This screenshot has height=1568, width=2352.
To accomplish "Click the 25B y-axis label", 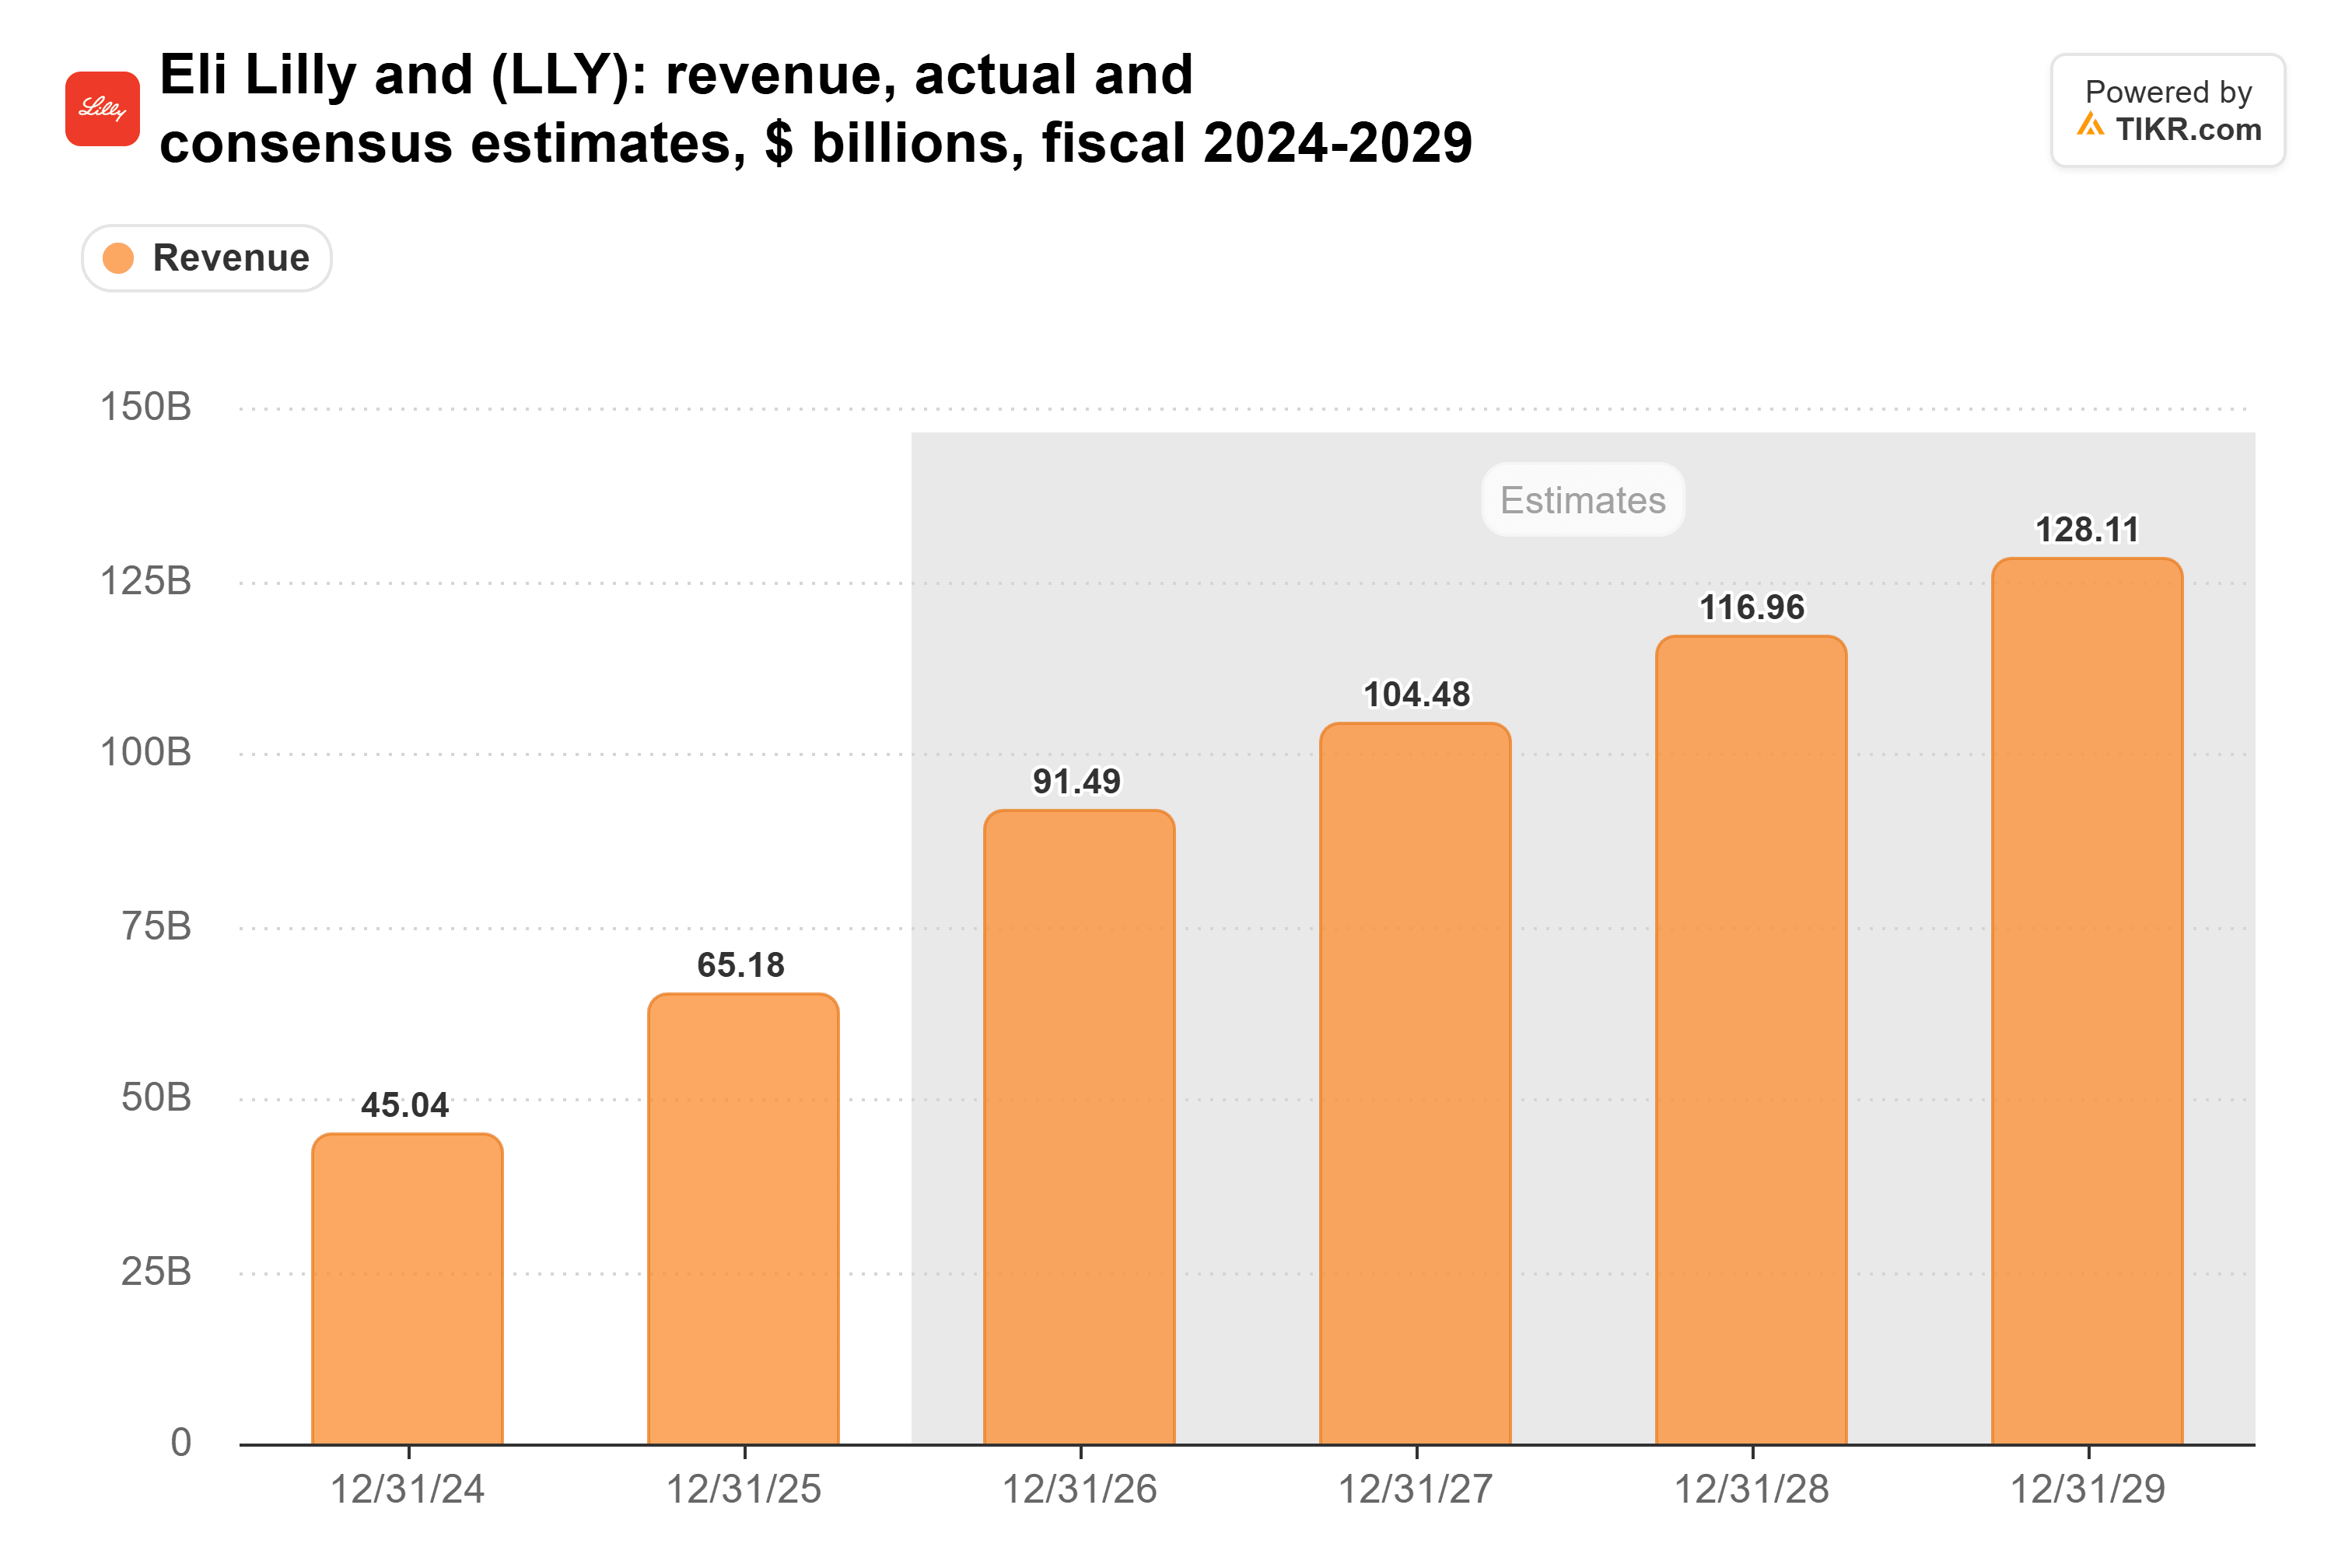I will tap(156, 1272).
